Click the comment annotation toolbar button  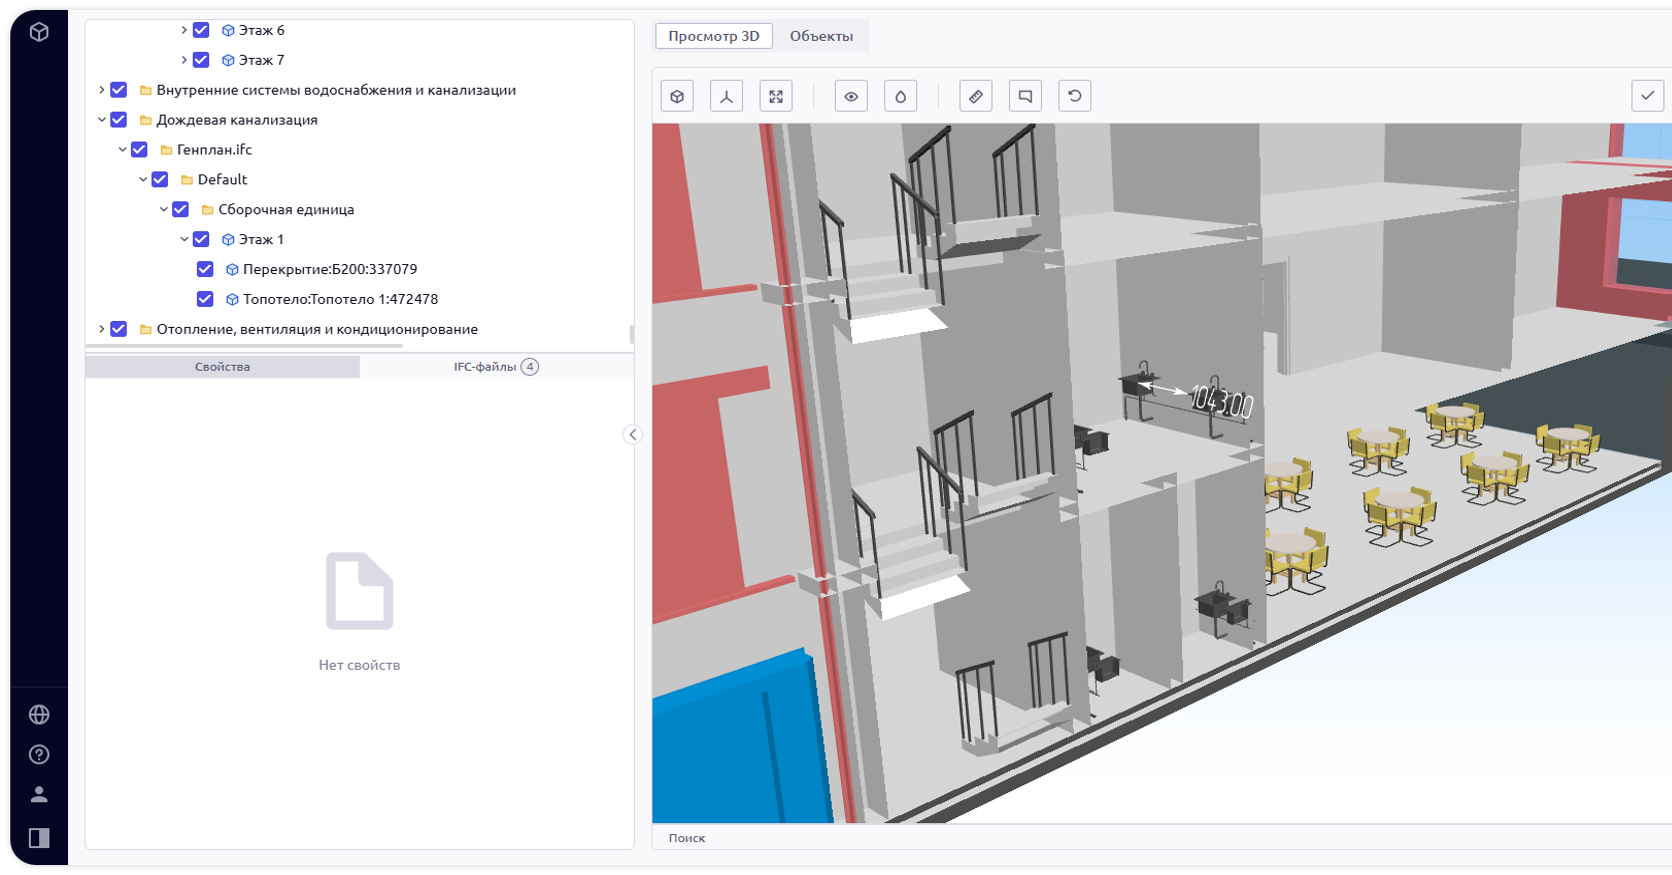tap(1025, 96)
